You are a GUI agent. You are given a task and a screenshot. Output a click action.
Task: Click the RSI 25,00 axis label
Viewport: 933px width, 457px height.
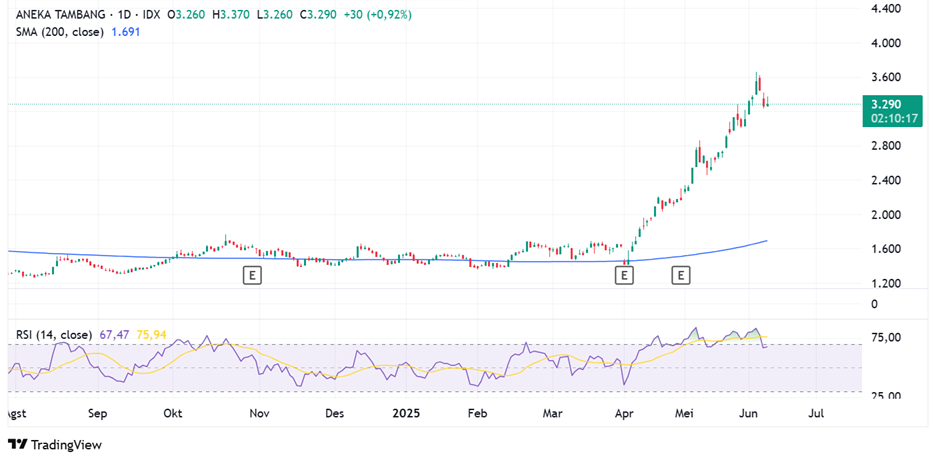click(x=886, y=396)
